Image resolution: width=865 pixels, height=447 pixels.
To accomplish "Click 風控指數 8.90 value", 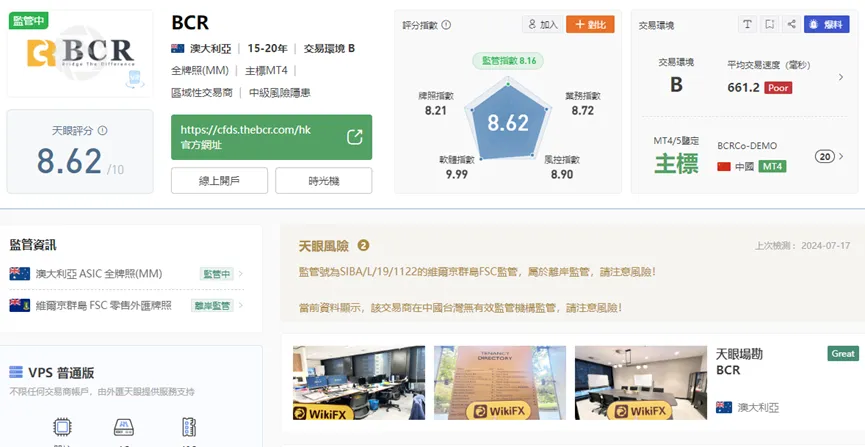I will 562,174.
